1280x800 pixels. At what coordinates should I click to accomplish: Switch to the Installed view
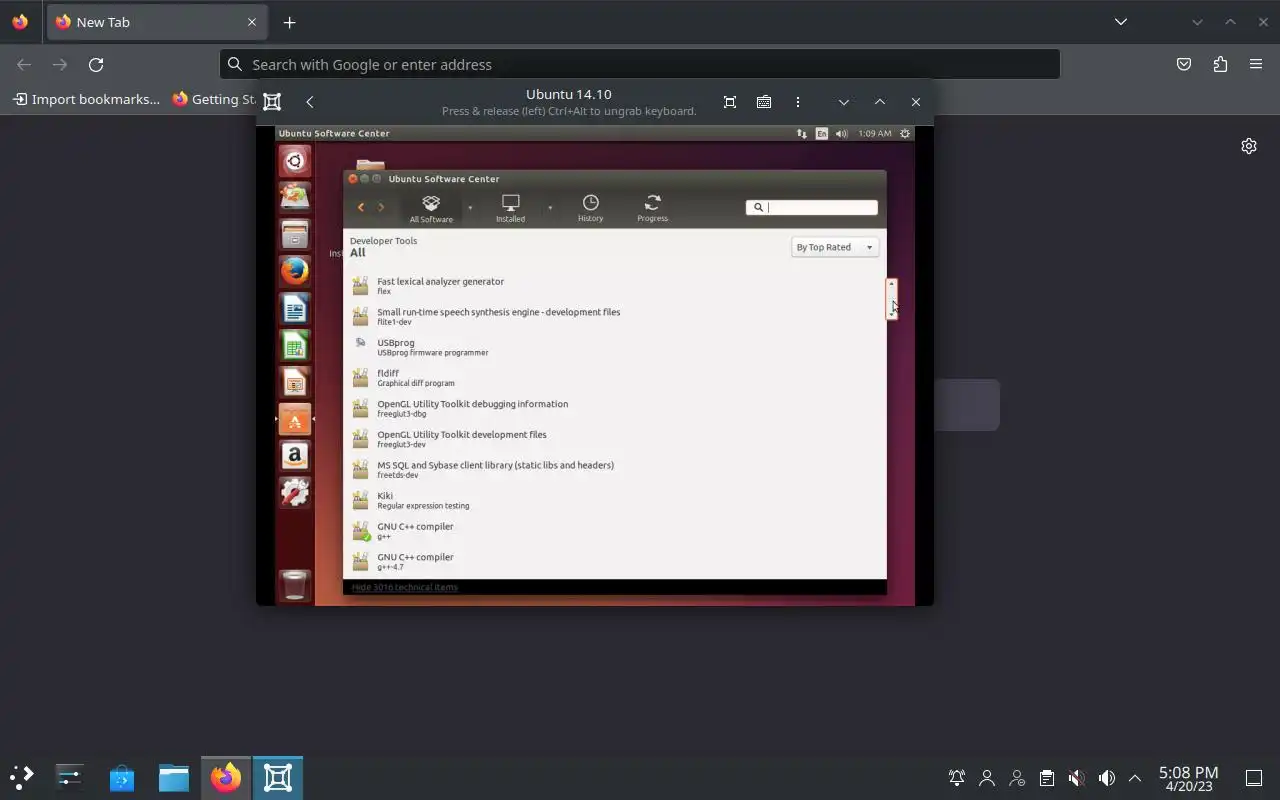(x=510, y=208)
